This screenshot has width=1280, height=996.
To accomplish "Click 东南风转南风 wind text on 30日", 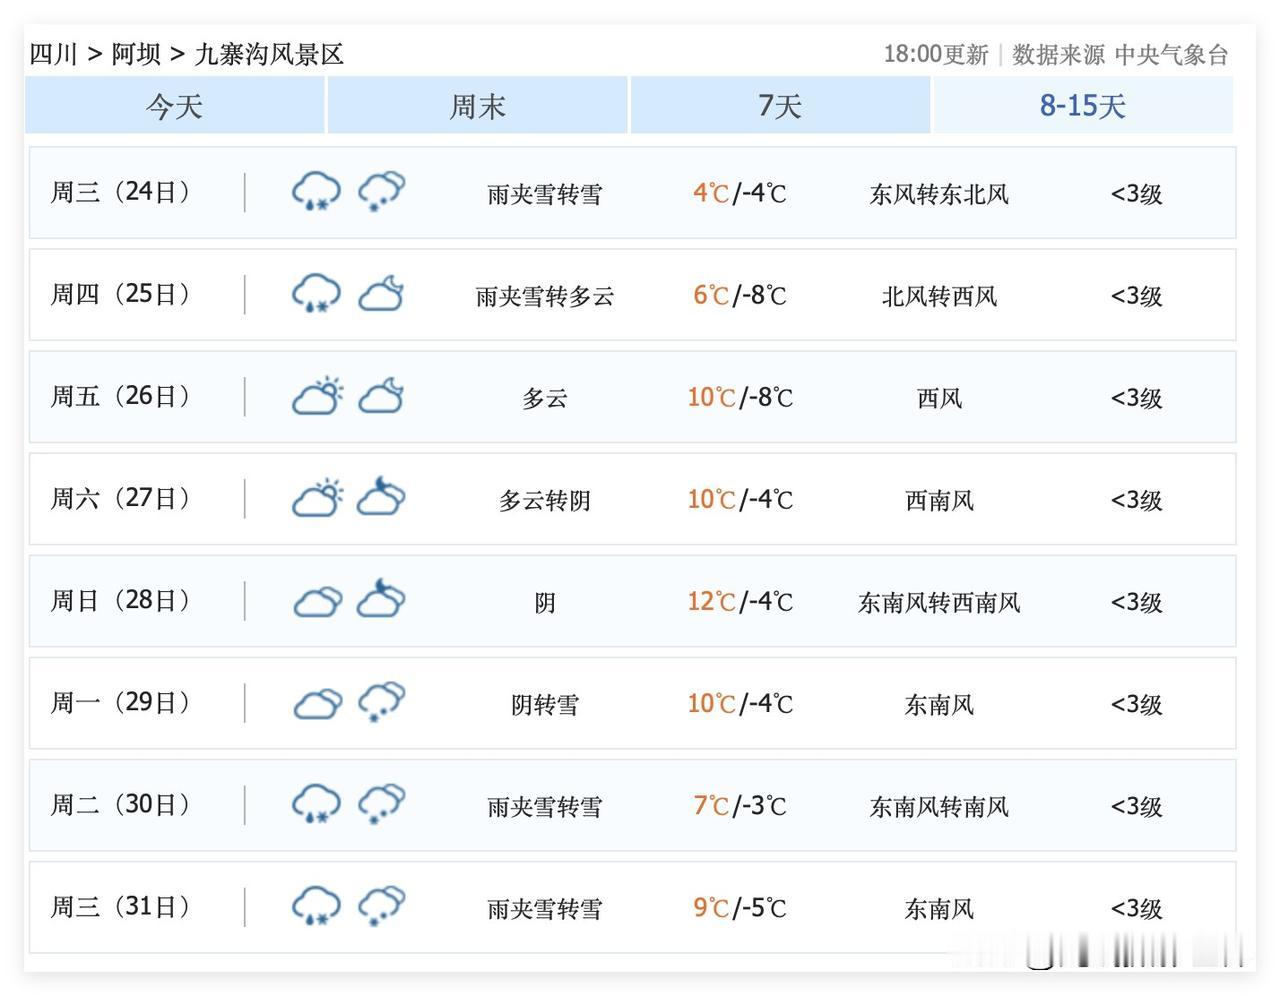I will click(939, 806).
